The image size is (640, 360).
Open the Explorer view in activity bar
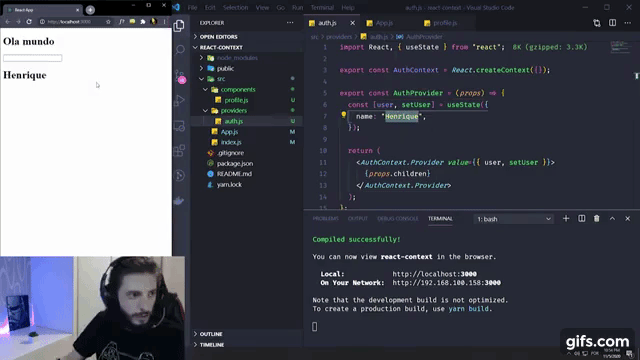179,26
